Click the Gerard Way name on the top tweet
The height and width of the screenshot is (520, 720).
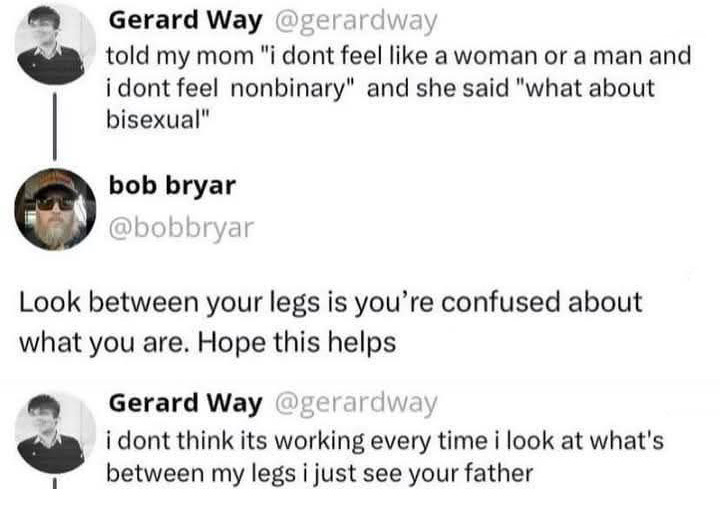[x=183, y=21]
